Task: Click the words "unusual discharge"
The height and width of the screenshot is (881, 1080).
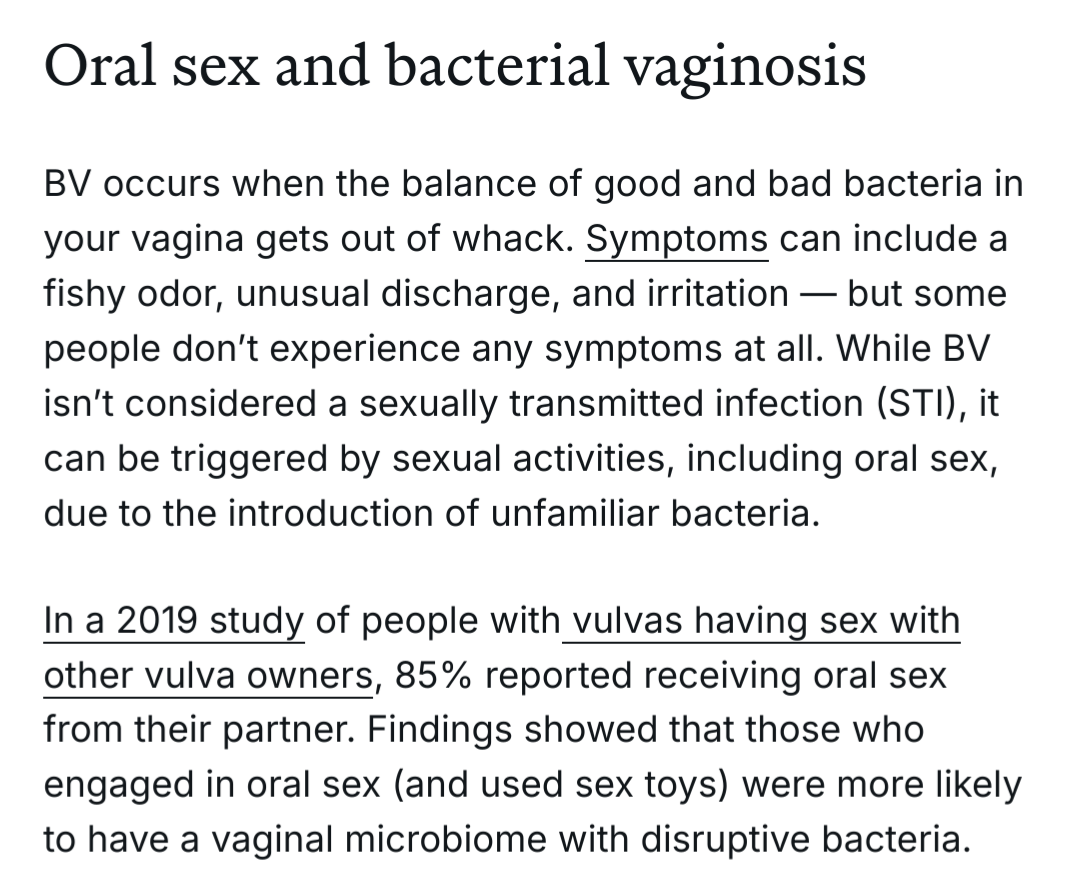Action: [397, 294]
